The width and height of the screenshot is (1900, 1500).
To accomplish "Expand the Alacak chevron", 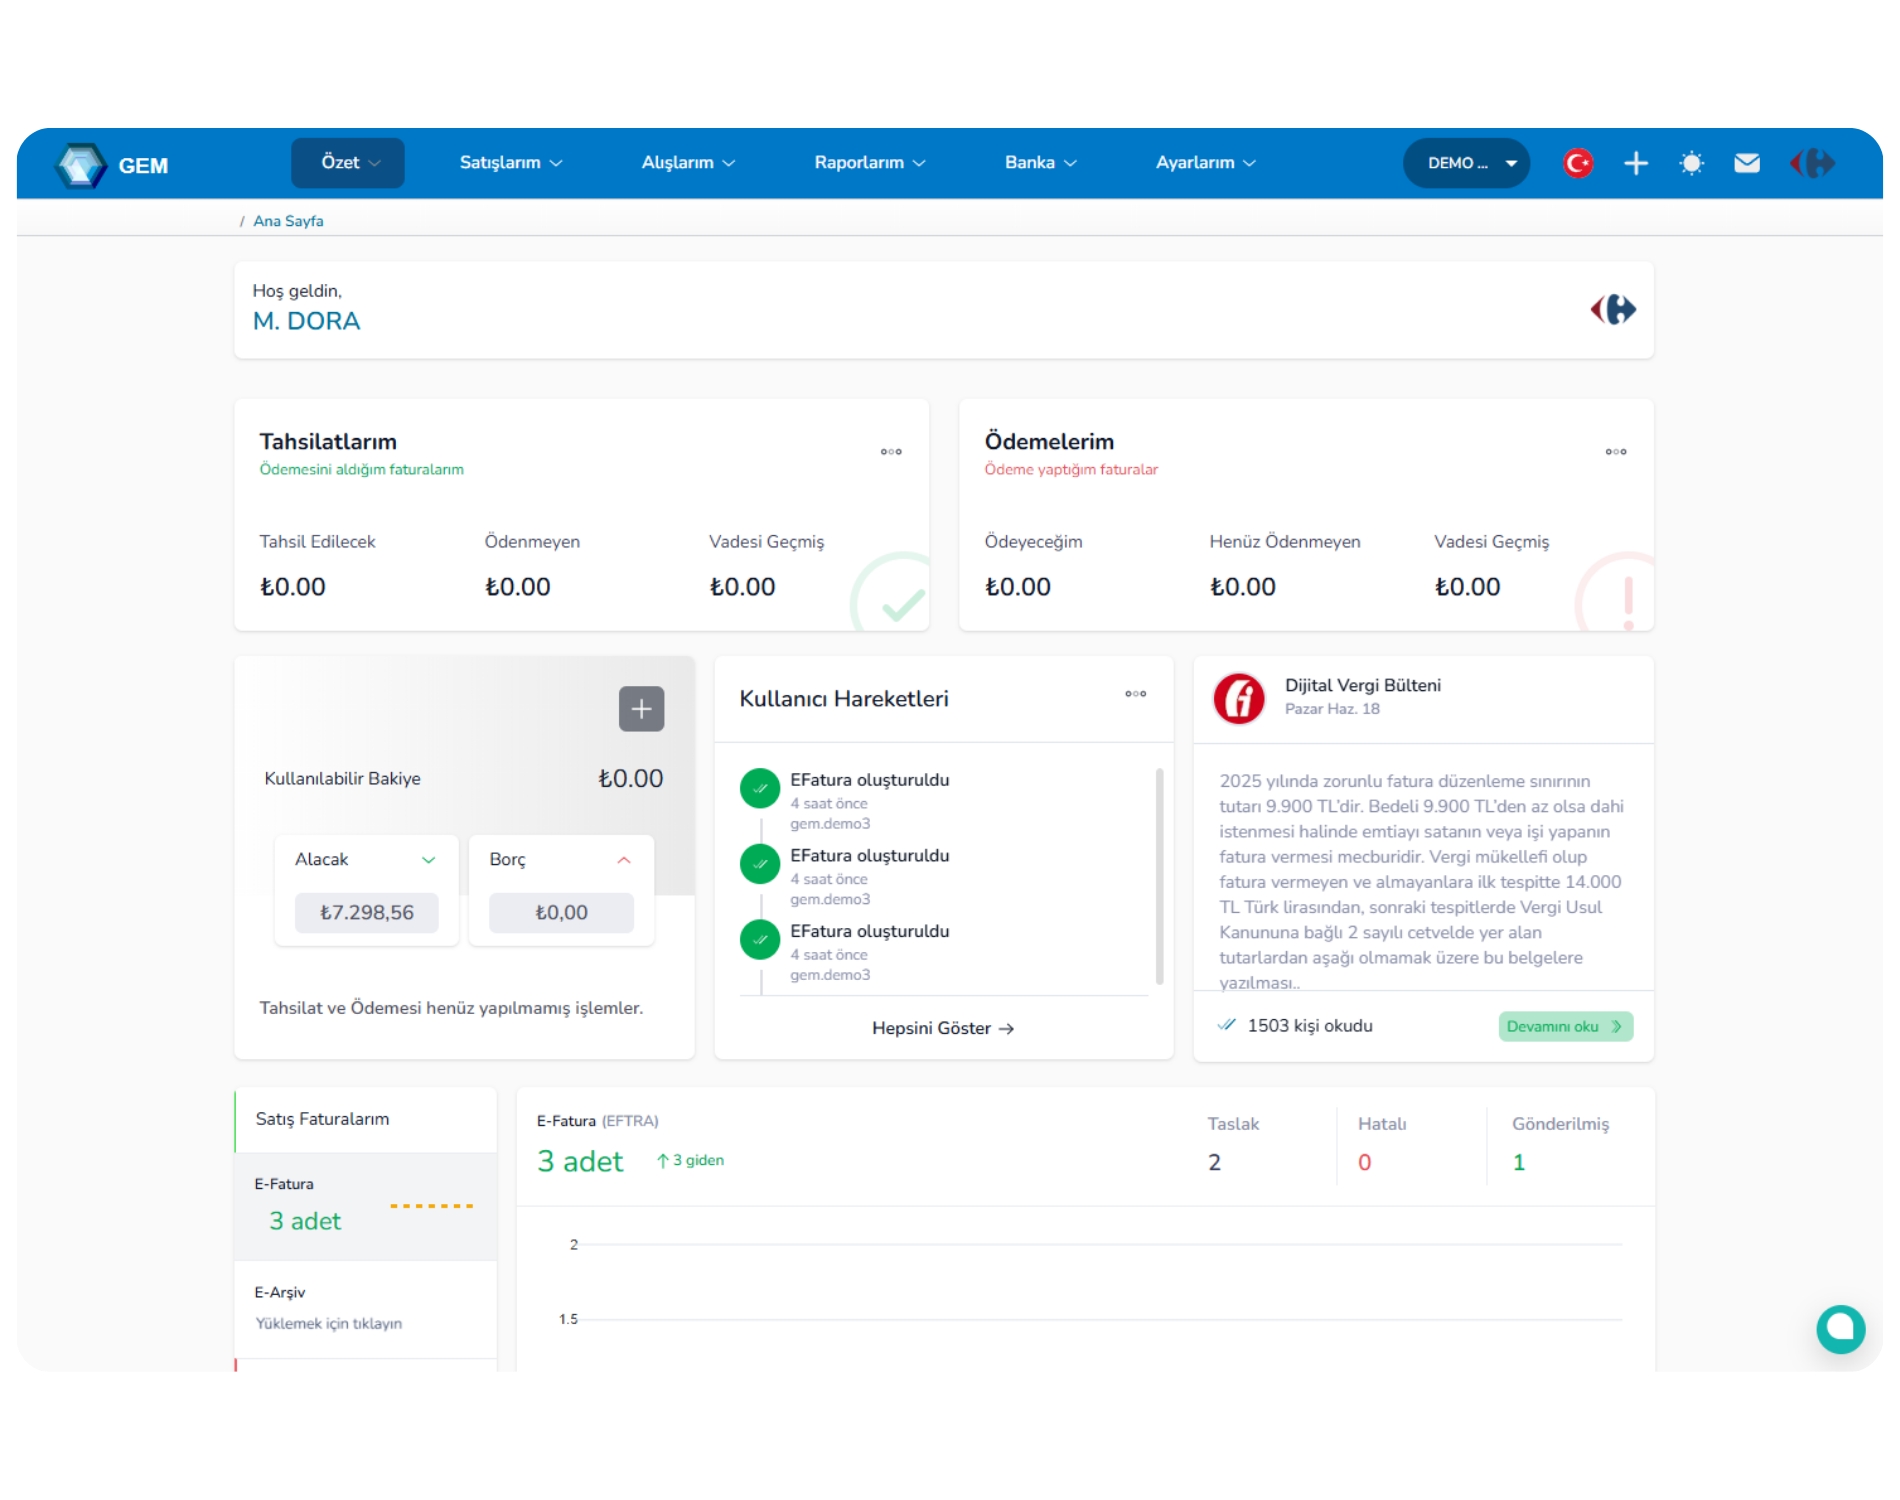I will [x=428, y=860].
